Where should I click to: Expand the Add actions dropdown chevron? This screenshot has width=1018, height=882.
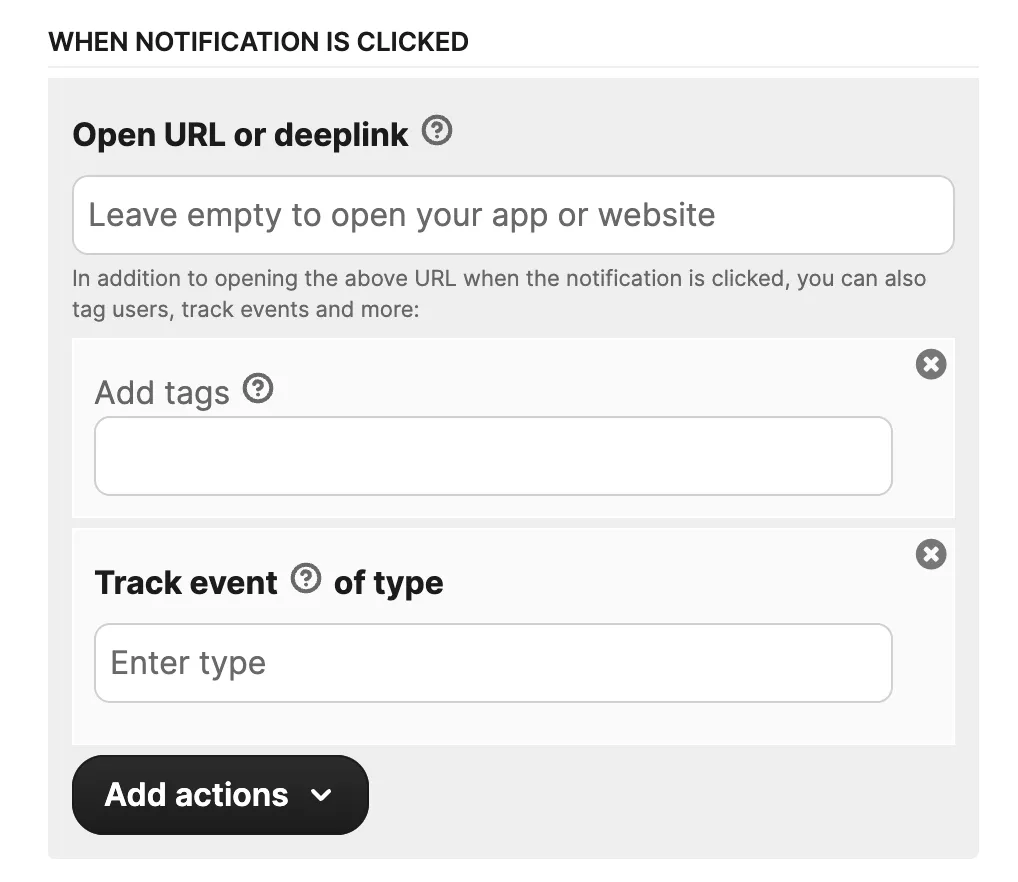coord(321,795)
